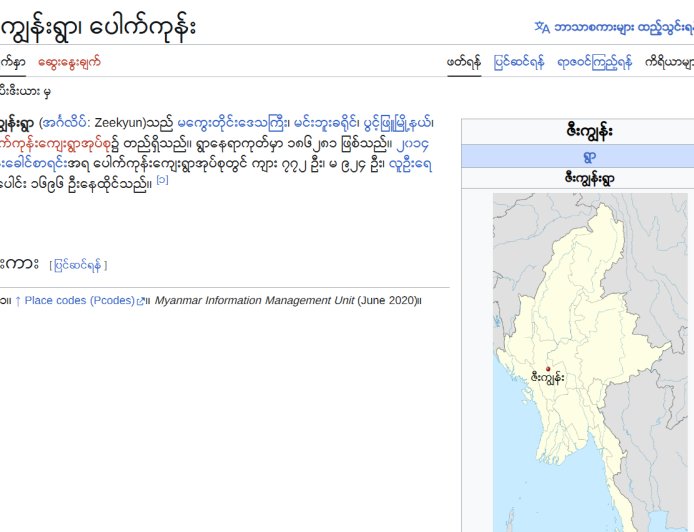Open the 2014 year link ၂၀၁၄

click(x=413, y=144)
